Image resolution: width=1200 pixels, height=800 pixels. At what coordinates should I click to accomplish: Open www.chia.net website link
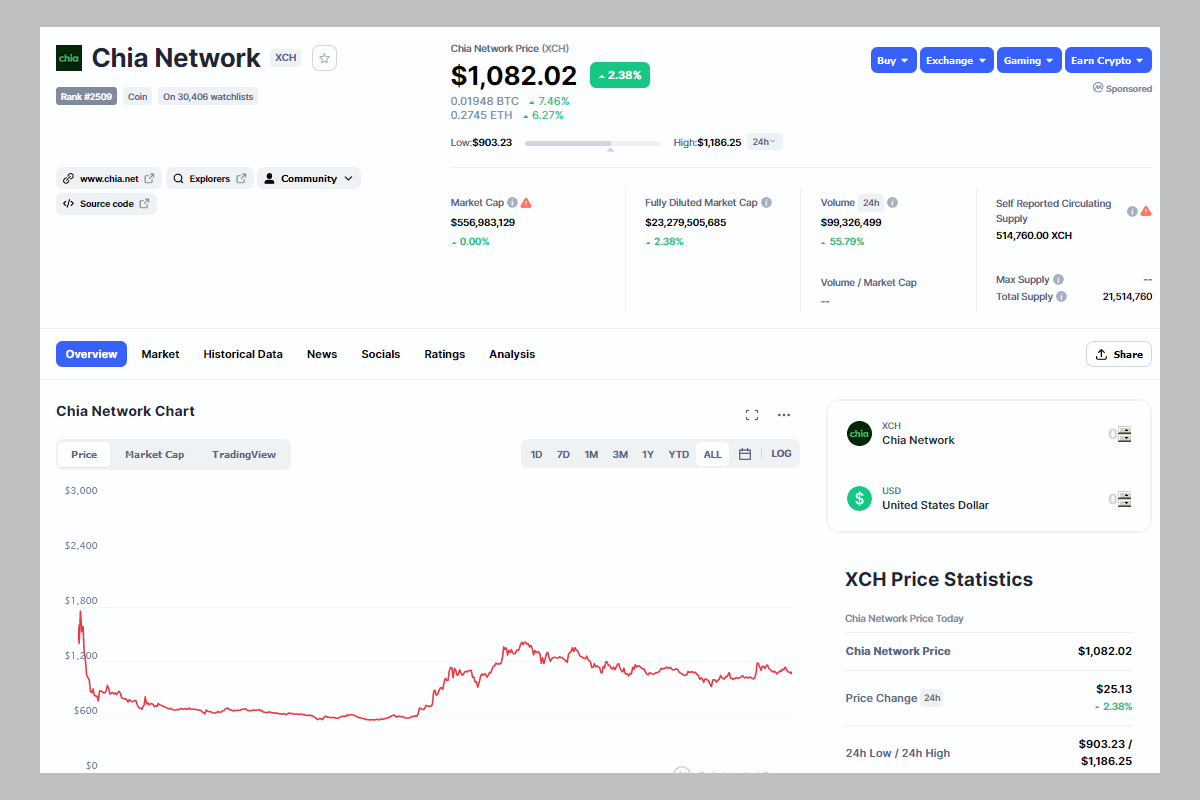pyautogui.click(x=109, y=179)
